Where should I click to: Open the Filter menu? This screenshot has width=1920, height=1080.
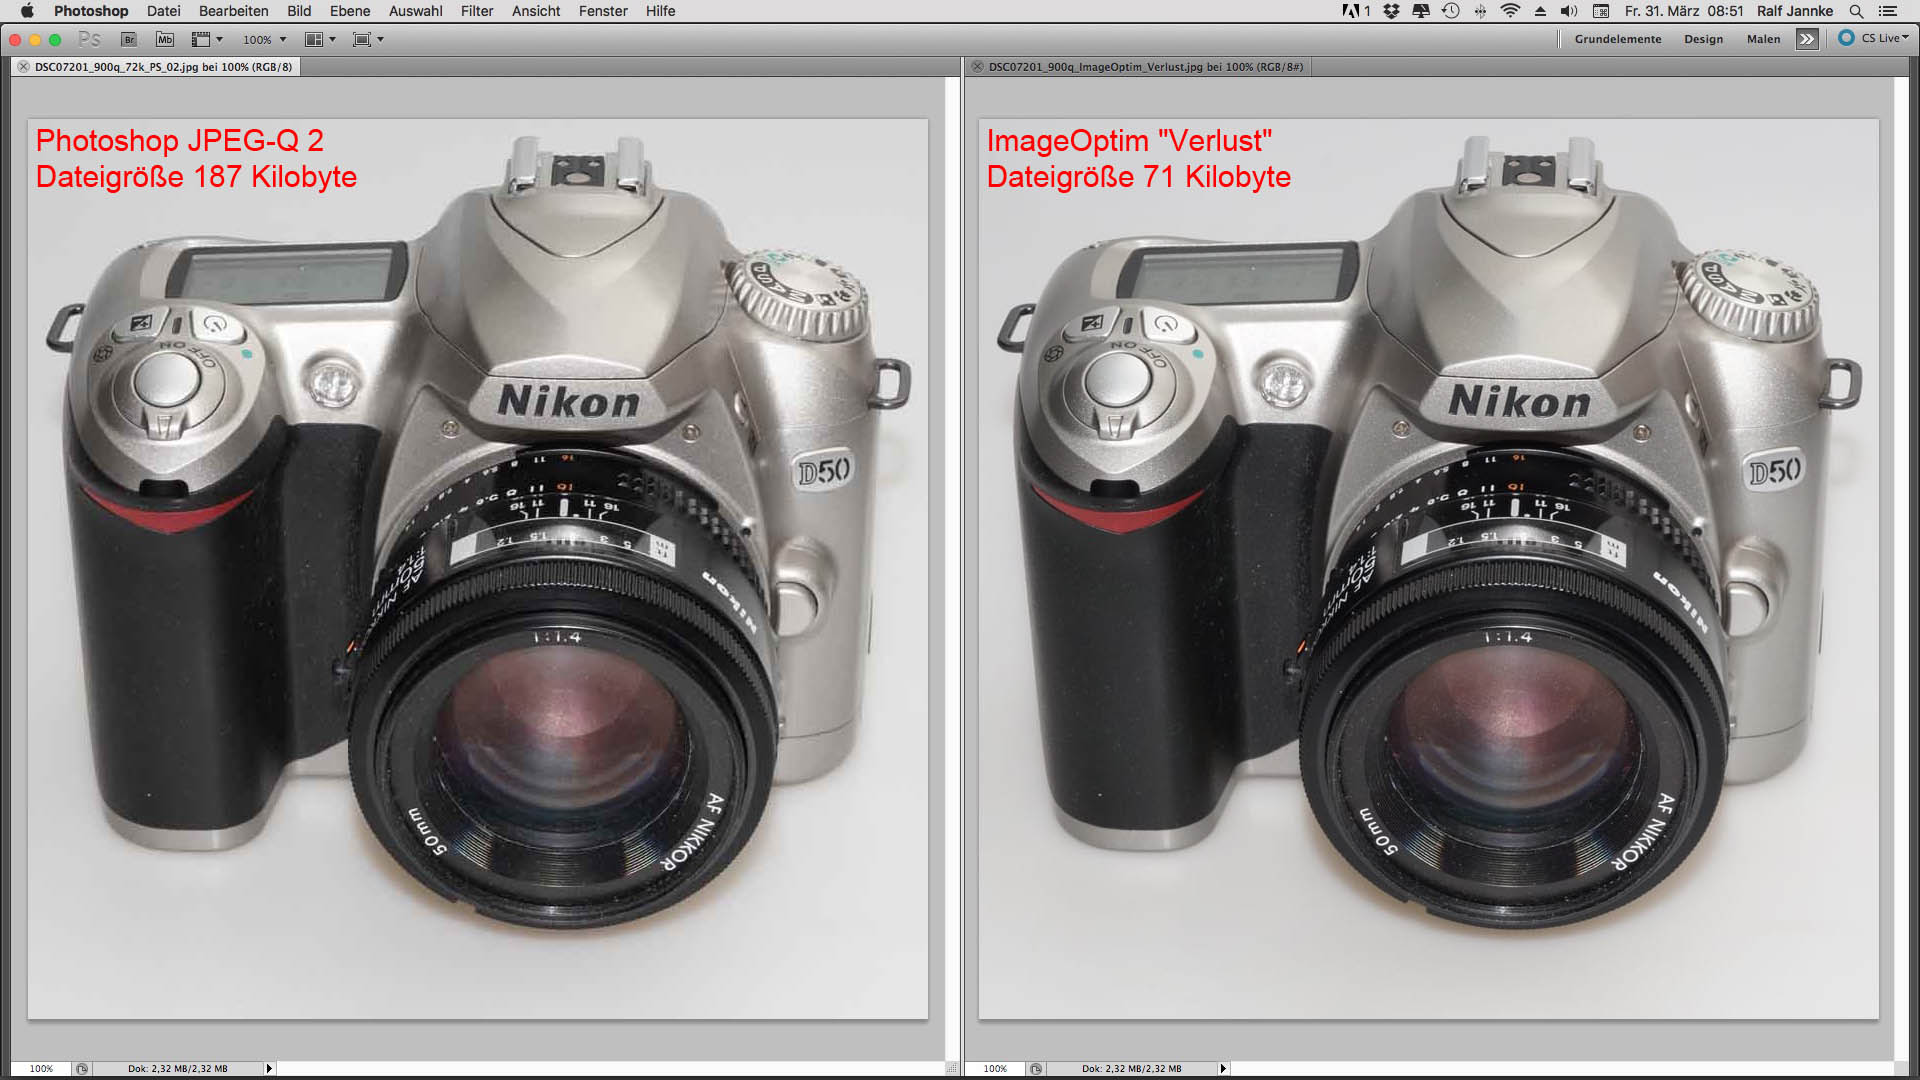(476, 11)
